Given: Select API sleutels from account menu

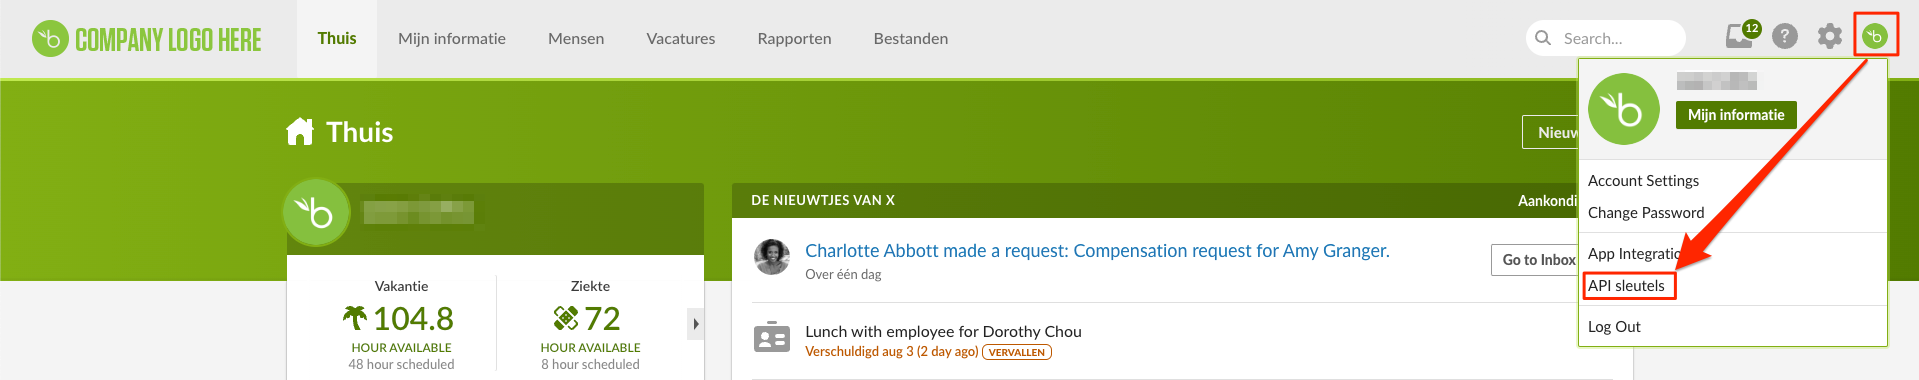Looking at the screenshot, I should [1627, 286].
